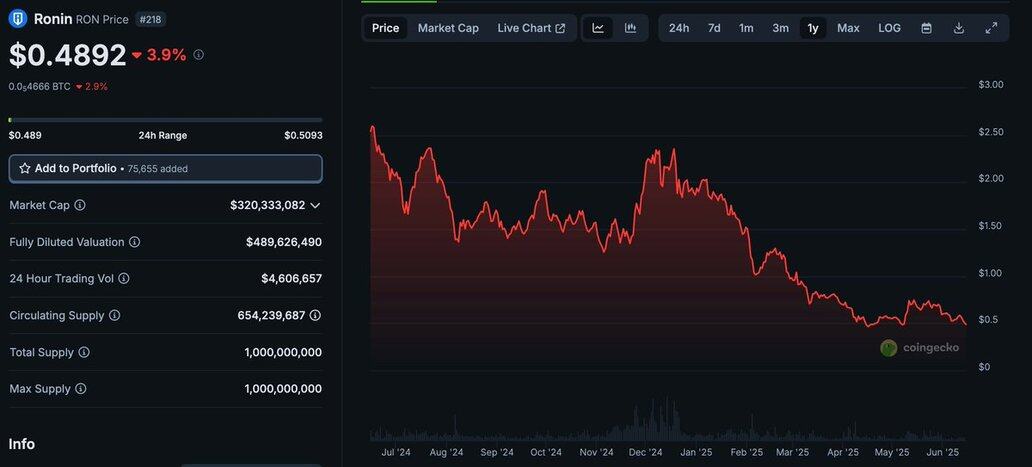
Task: Click the 24h Range progress bar
Action: 166,120
